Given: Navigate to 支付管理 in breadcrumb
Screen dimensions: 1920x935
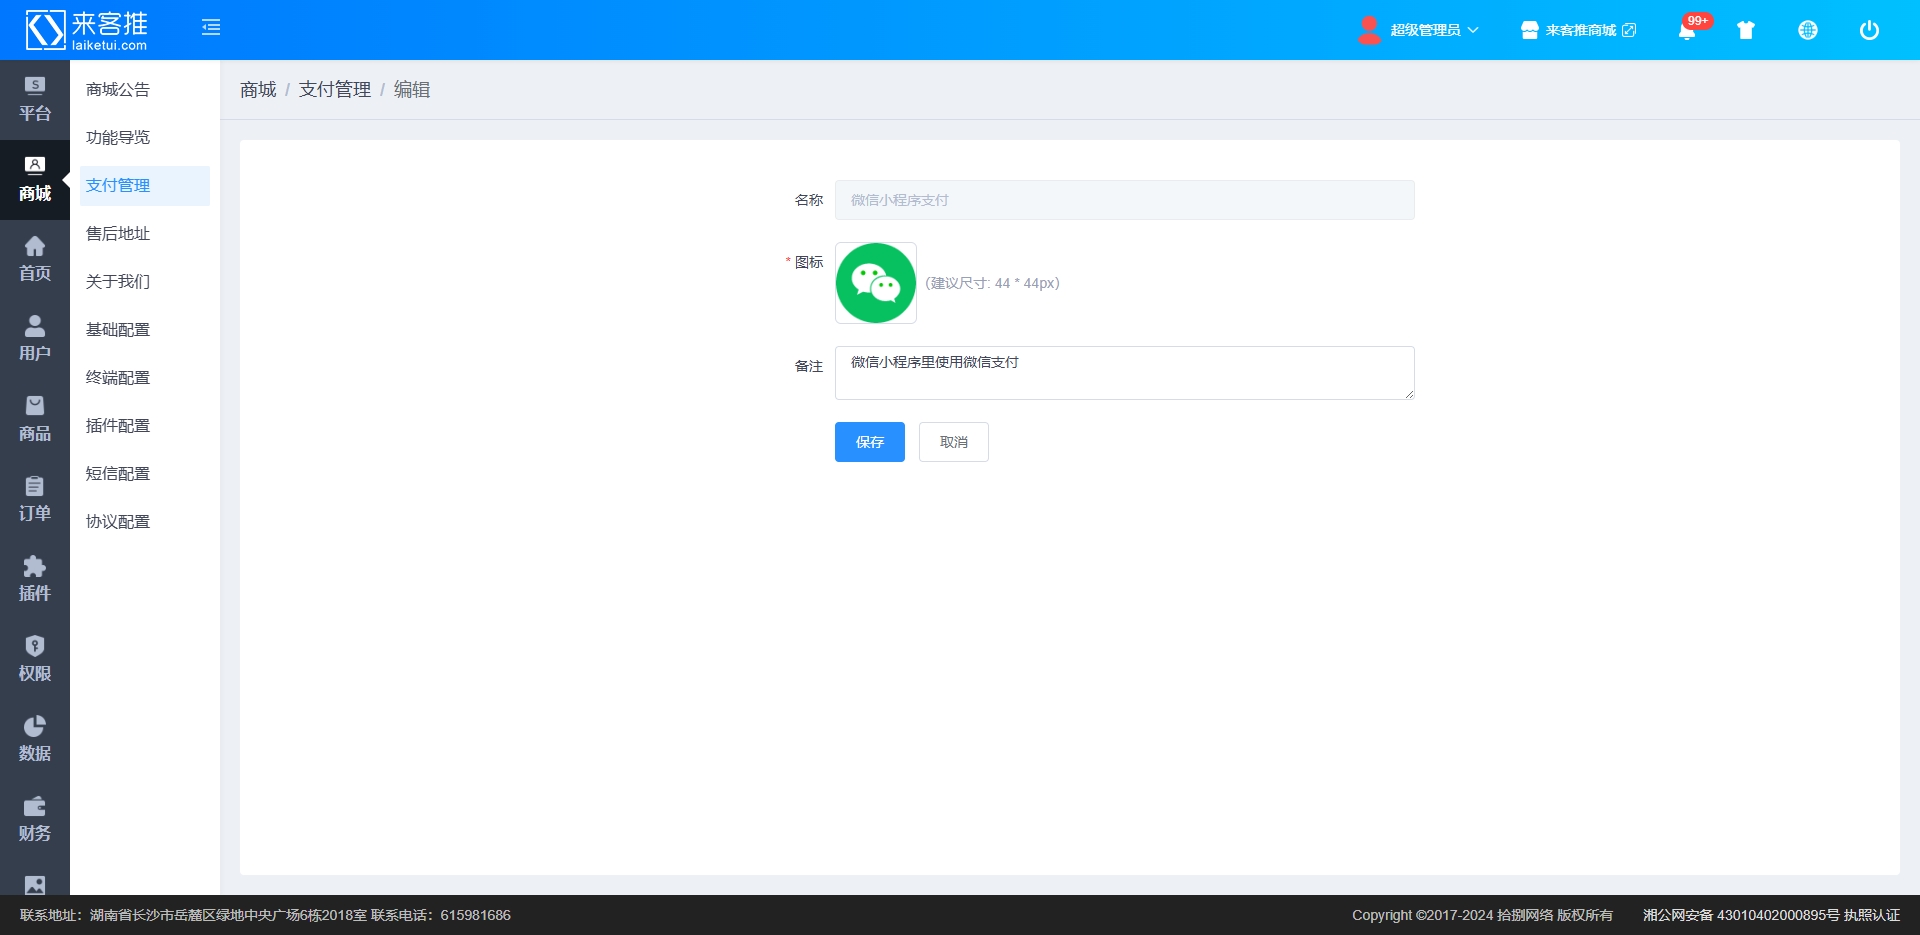Looking at the screenshot, I should pos(335,90).
